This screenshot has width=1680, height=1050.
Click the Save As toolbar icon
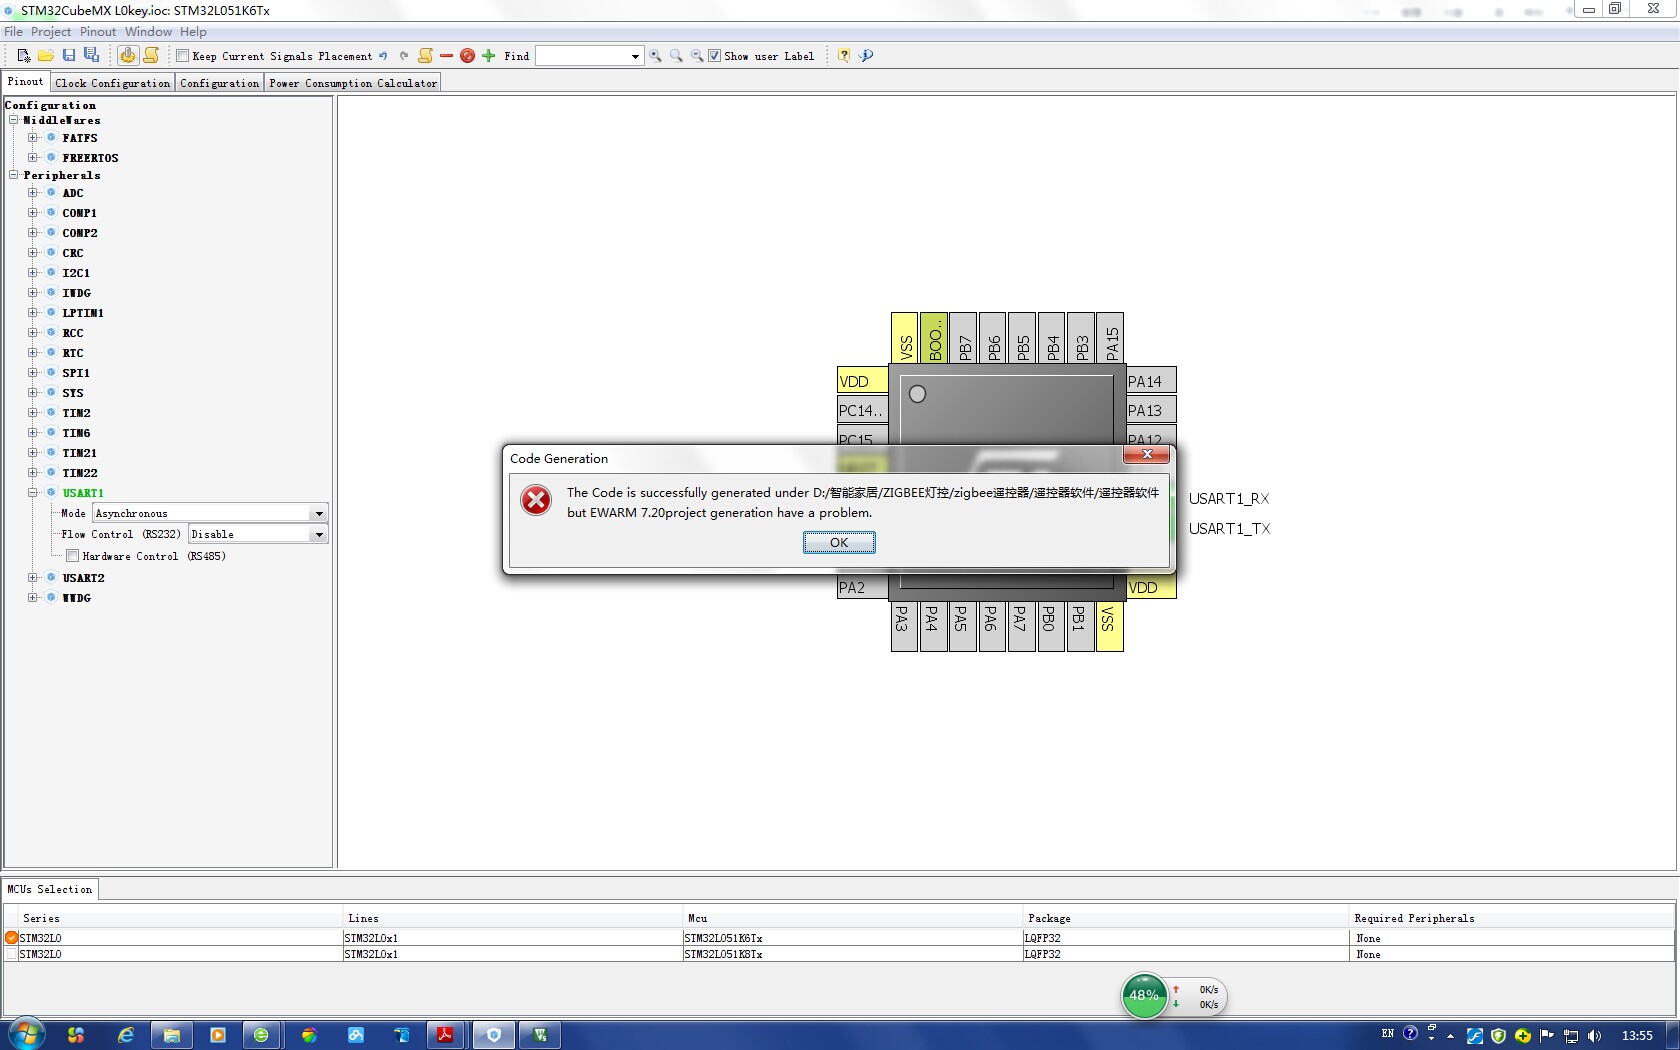click(x=91, y=56)
